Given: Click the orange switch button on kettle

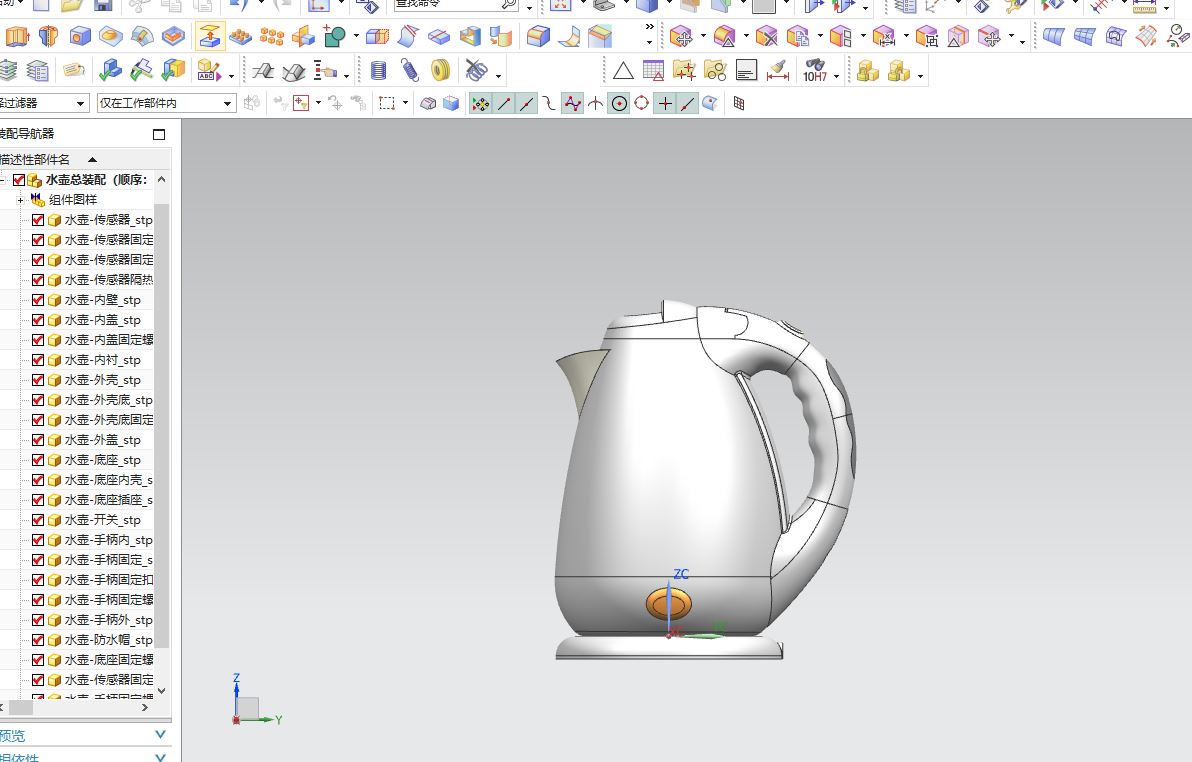Looking at the screenshot, I should 669,605.
